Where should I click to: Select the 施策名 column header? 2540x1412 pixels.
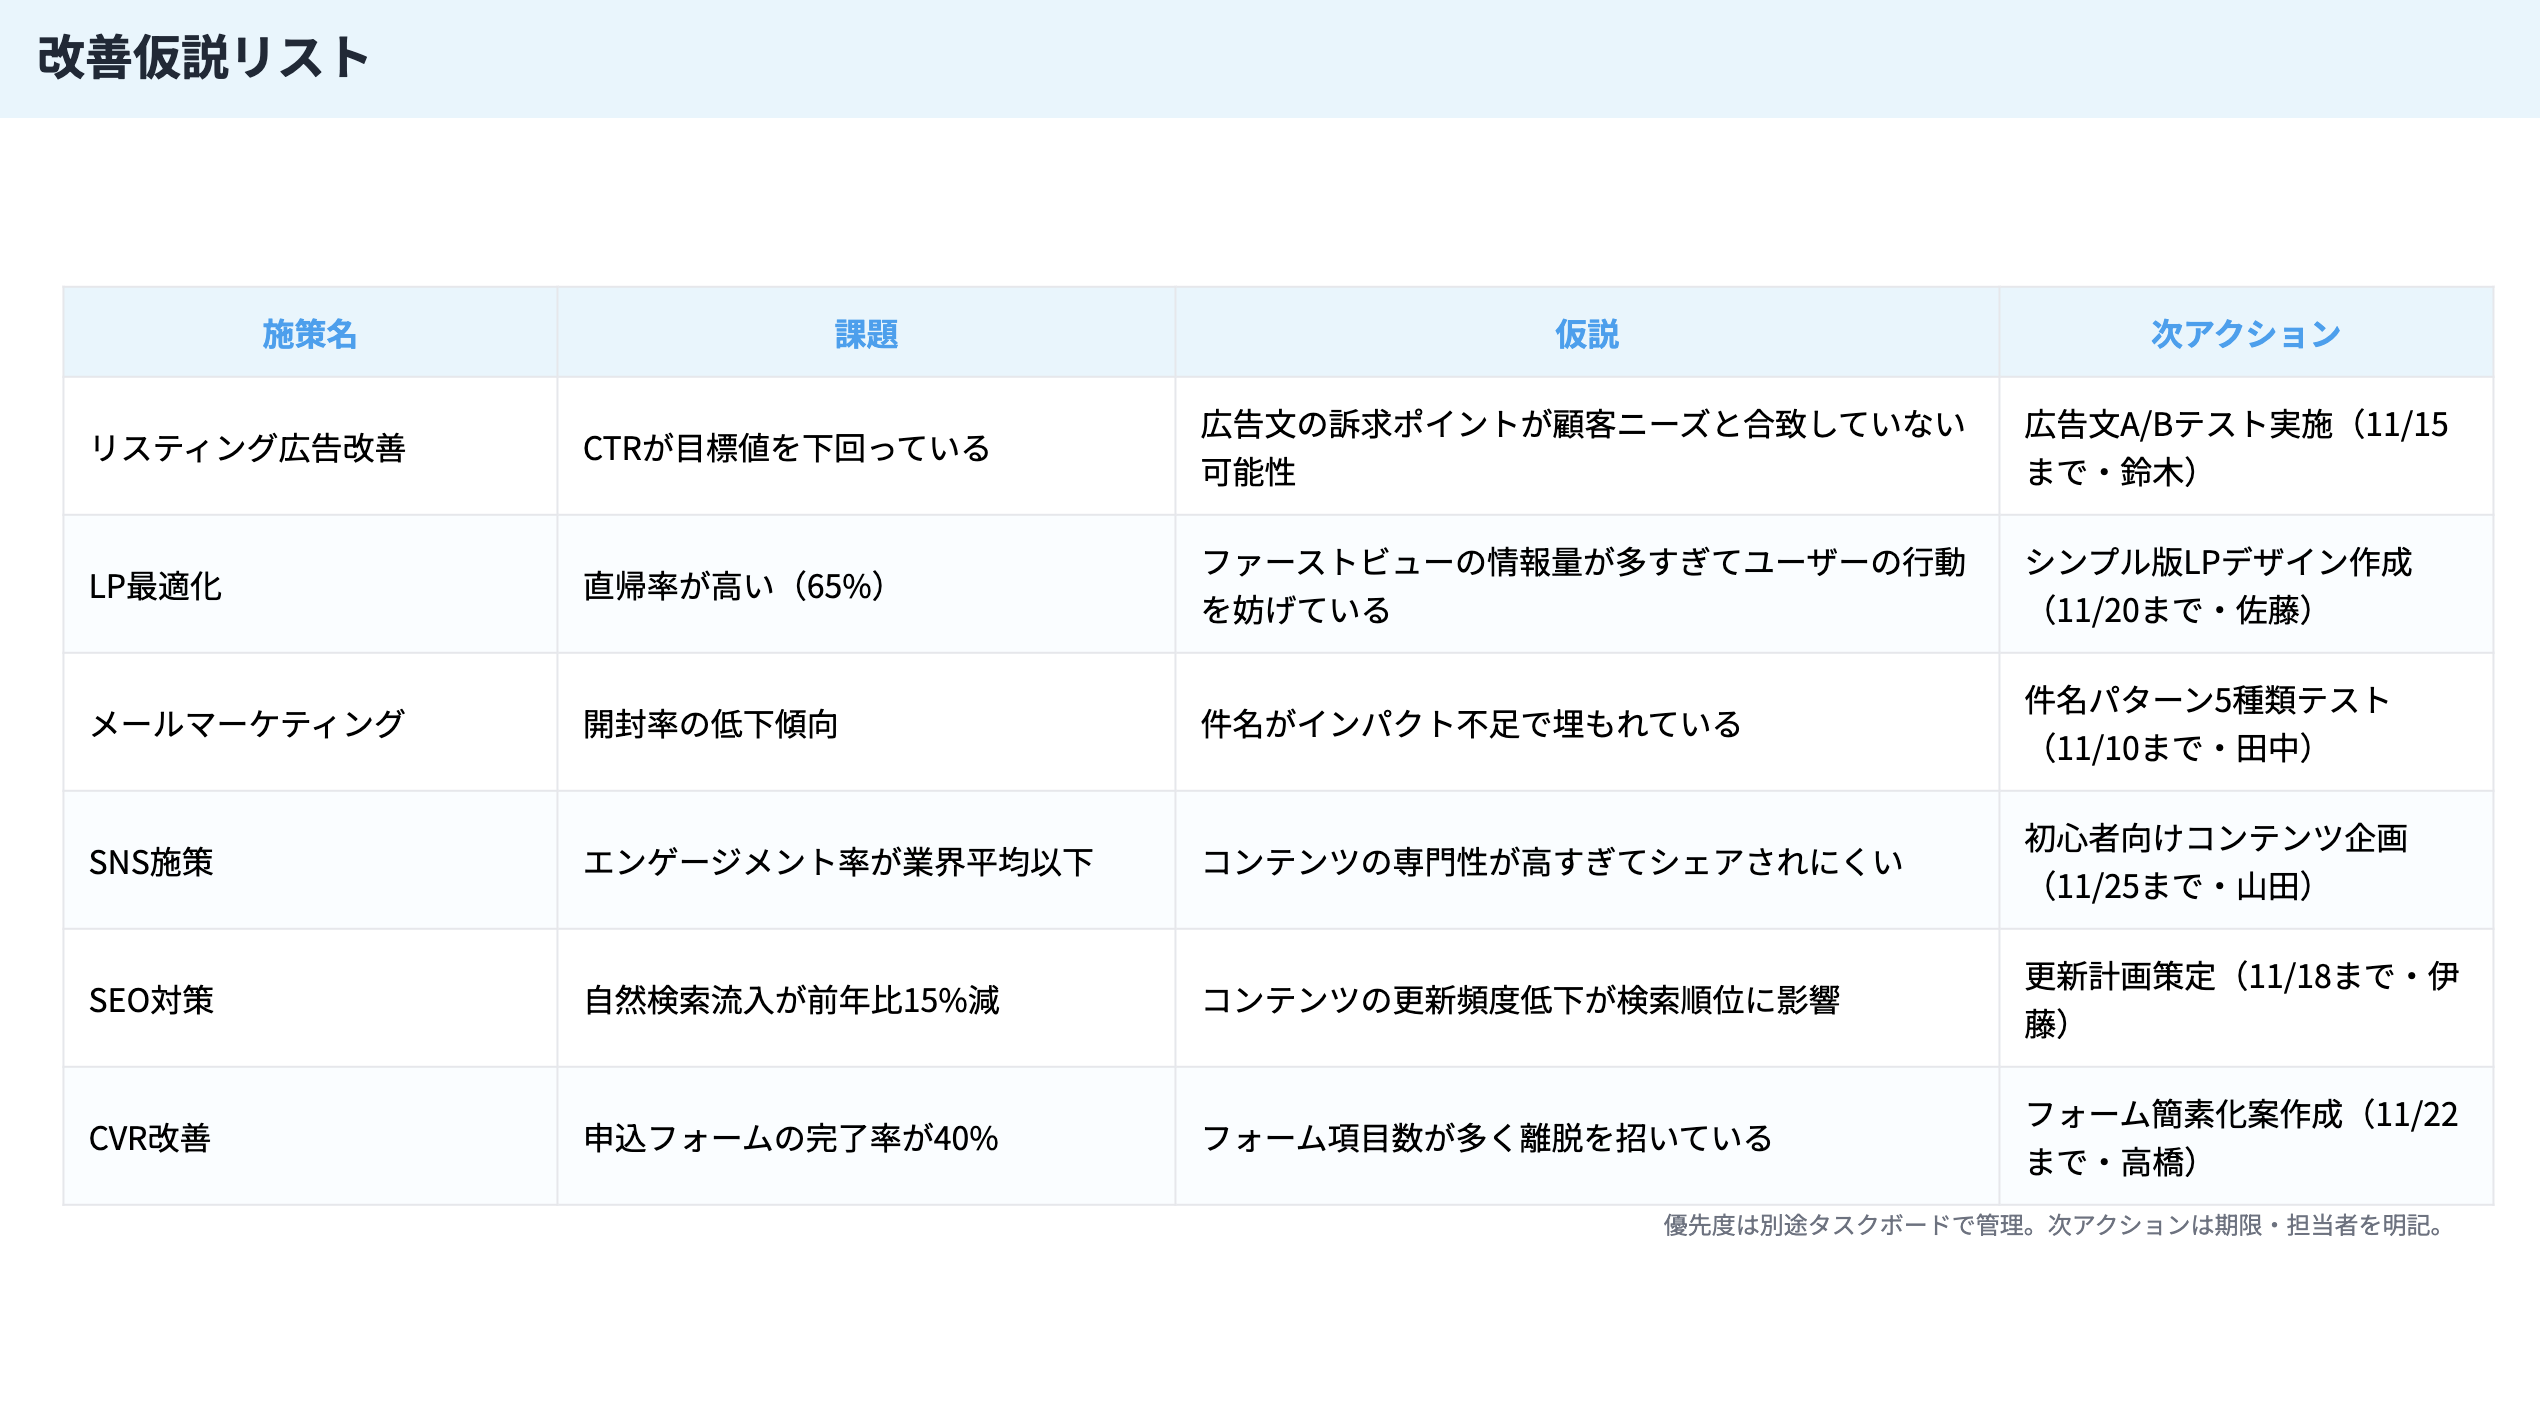(x=309, y=336)
